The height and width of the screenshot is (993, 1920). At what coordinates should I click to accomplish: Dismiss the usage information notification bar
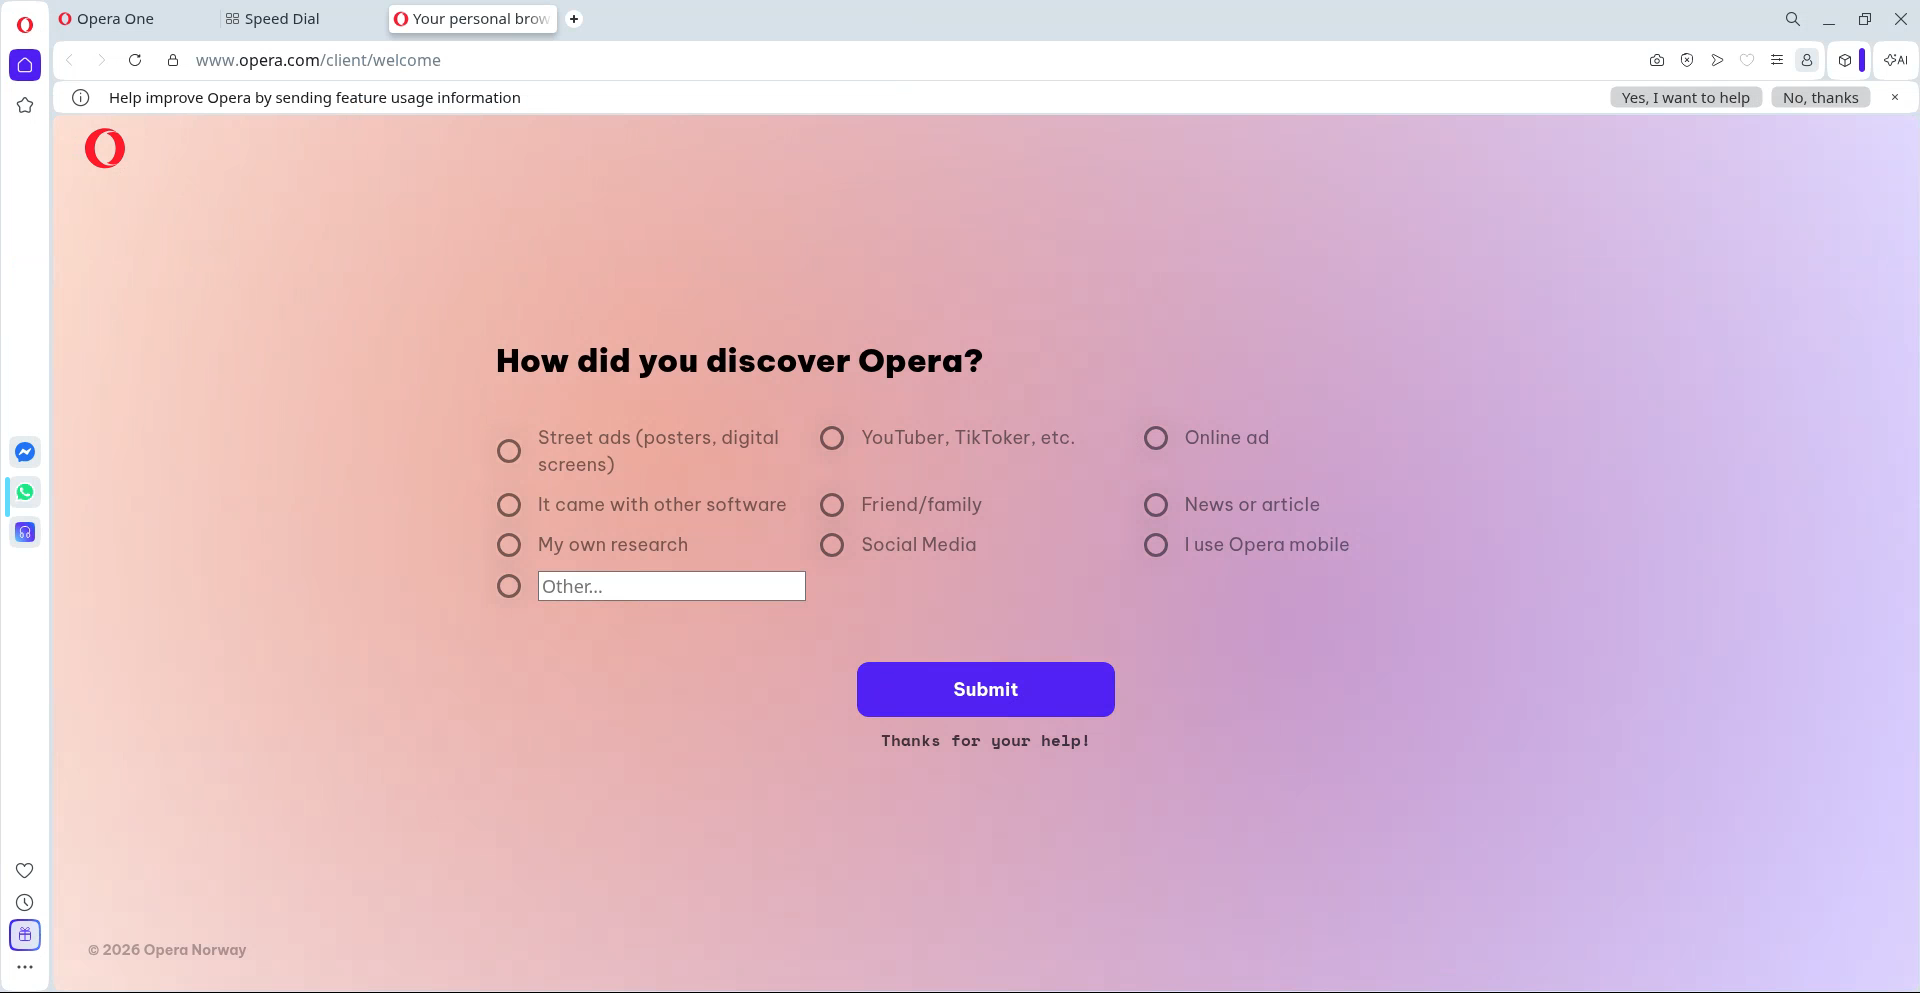[x=1895, y=97]
